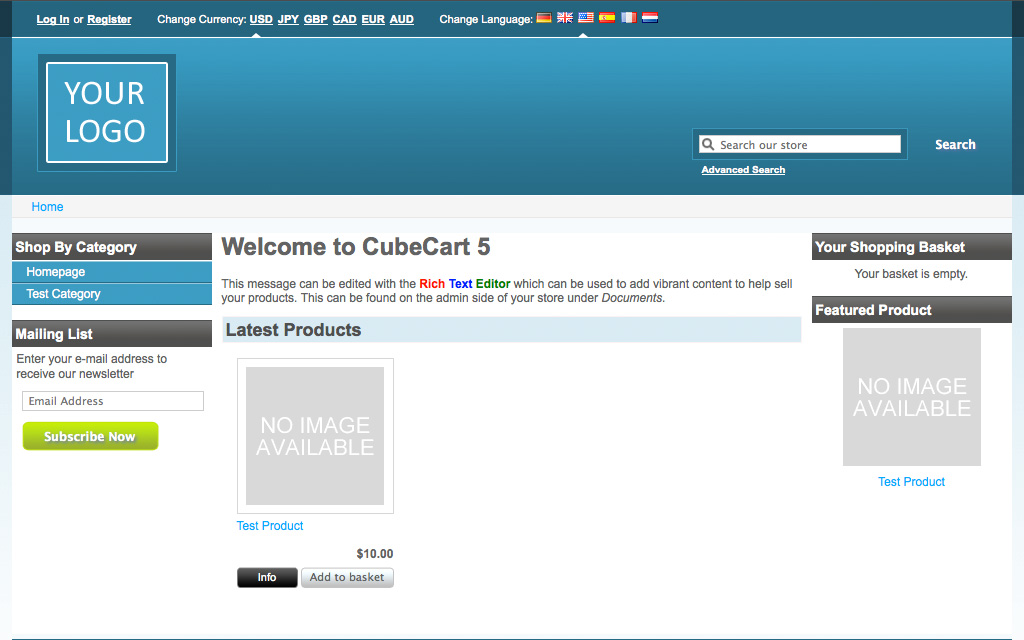The width and height of the screenshot is (1024, 640).
Task: Change currency to JPY
Action: (x=288, y=19)
